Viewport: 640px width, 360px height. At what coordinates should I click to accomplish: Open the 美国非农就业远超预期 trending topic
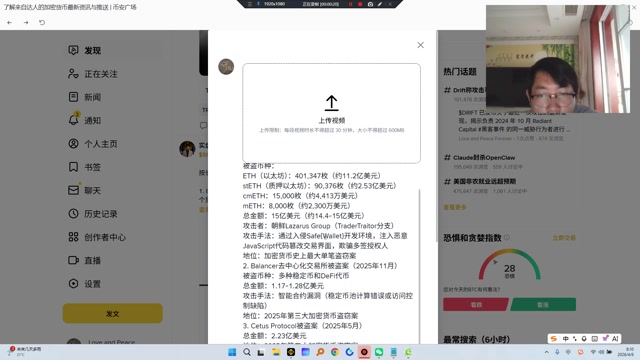484,181
